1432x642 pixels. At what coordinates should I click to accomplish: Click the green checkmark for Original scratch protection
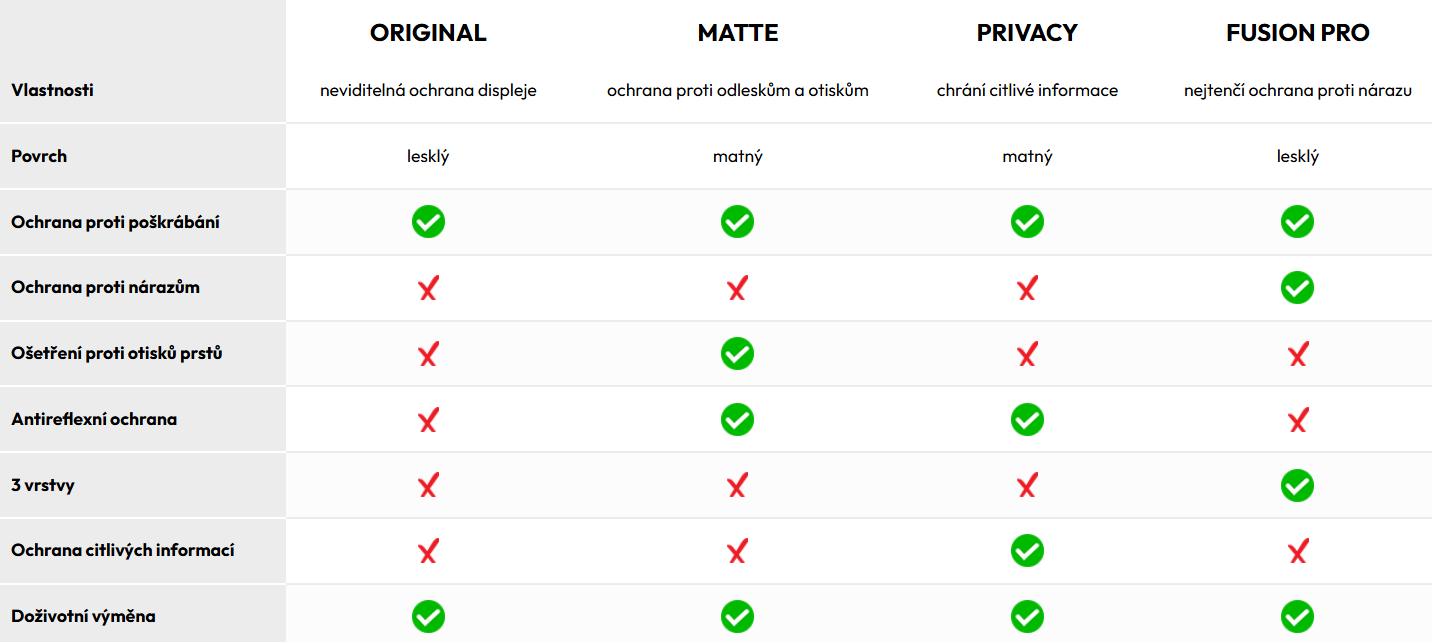point(428,222)
